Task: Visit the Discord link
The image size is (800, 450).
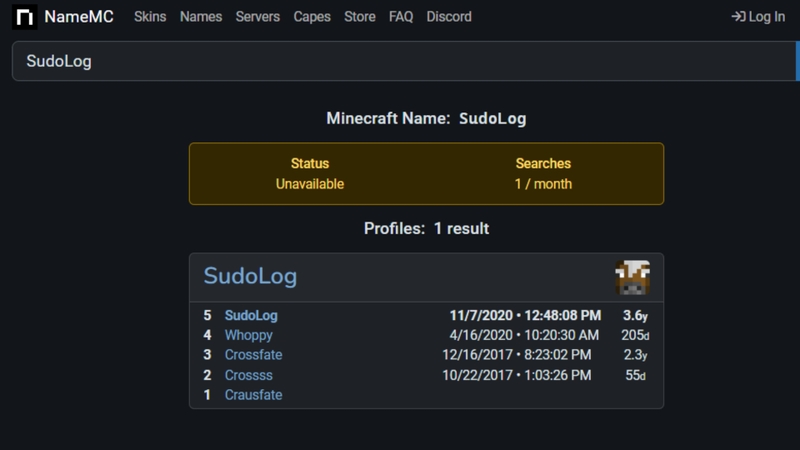Action: [x=449, y=17]
